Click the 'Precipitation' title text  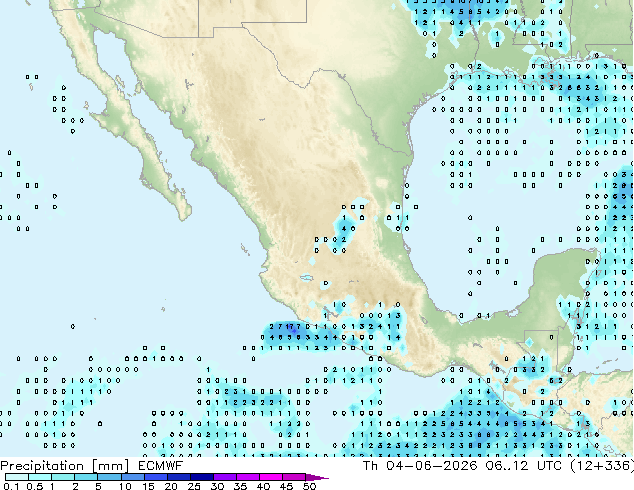(42, 466)
